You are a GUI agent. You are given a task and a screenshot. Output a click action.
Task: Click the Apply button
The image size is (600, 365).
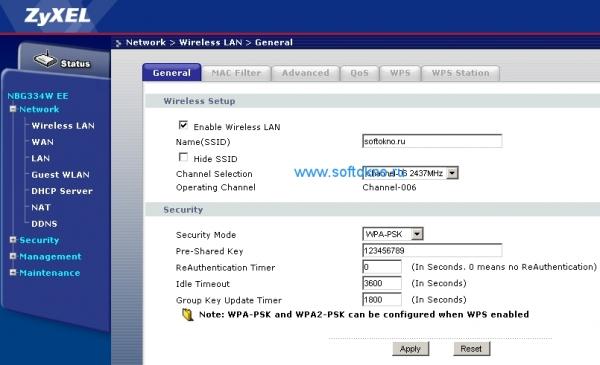410,349
